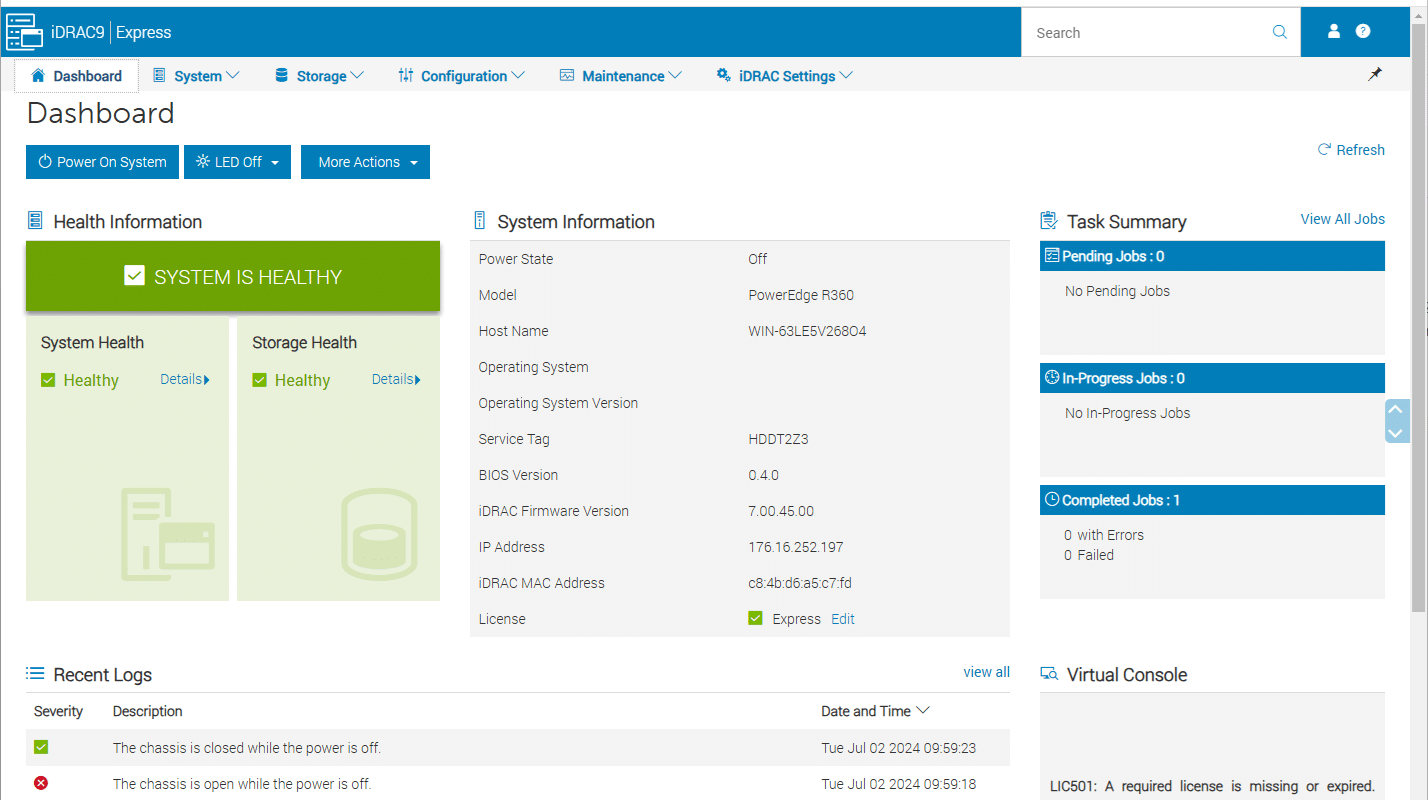Select iDRAC firmware version 7.00.45.00

(x=781, y=511)
